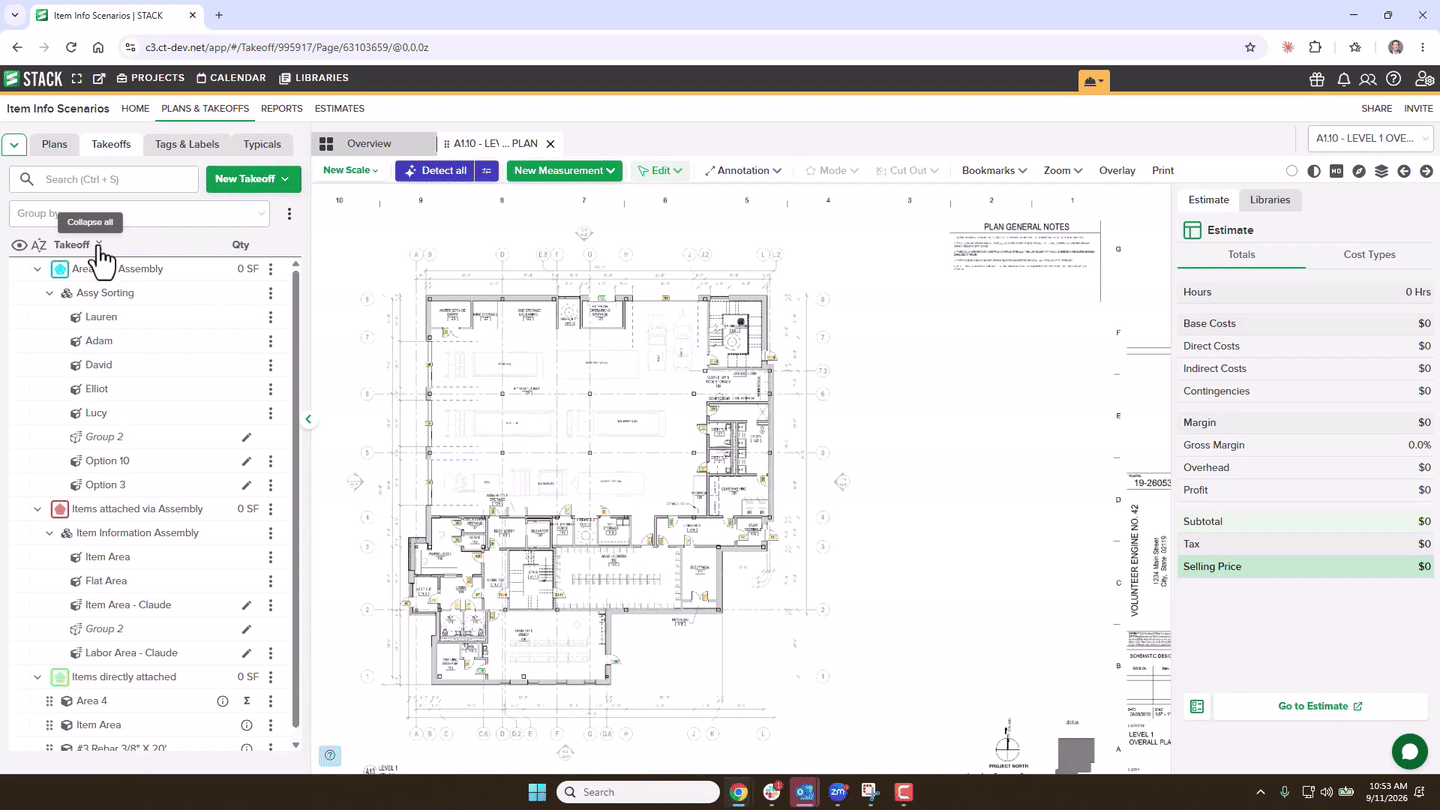The width and height of the screenshot is (1440, 810).
Task: Open the chat bubble support icon
Action: click(1409, 752)
